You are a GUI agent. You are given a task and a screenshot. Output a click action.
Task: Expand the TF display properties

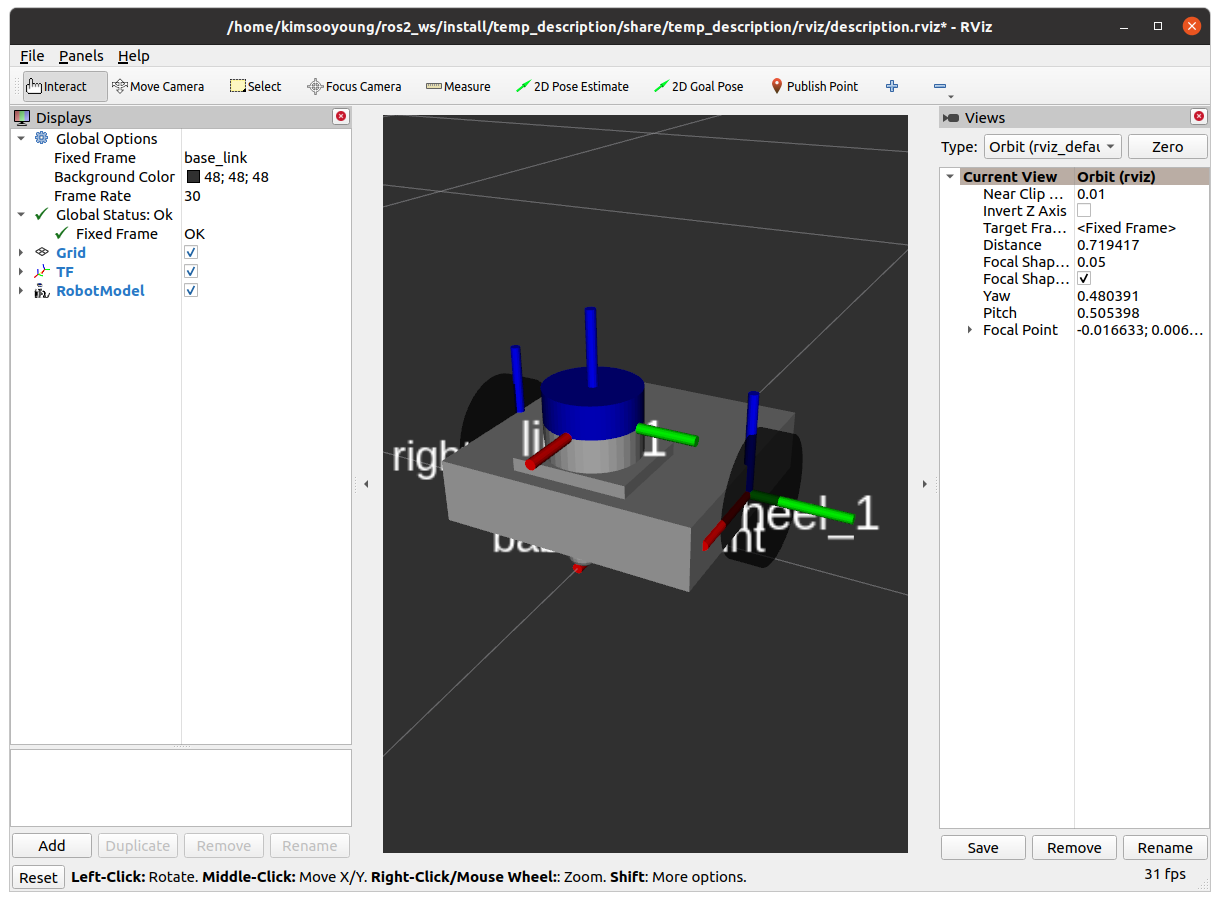(x=21, y=272)
